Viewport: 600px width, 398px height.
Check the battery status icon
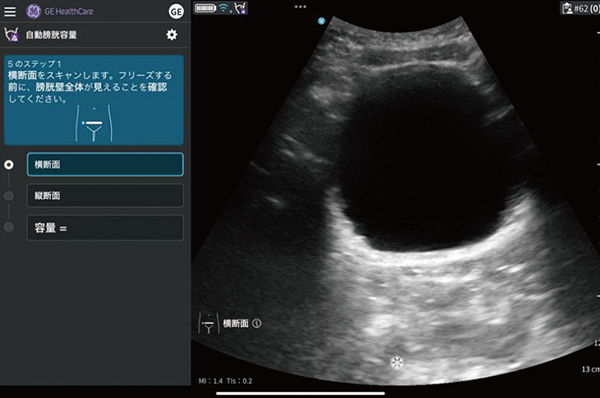[205, 8]
